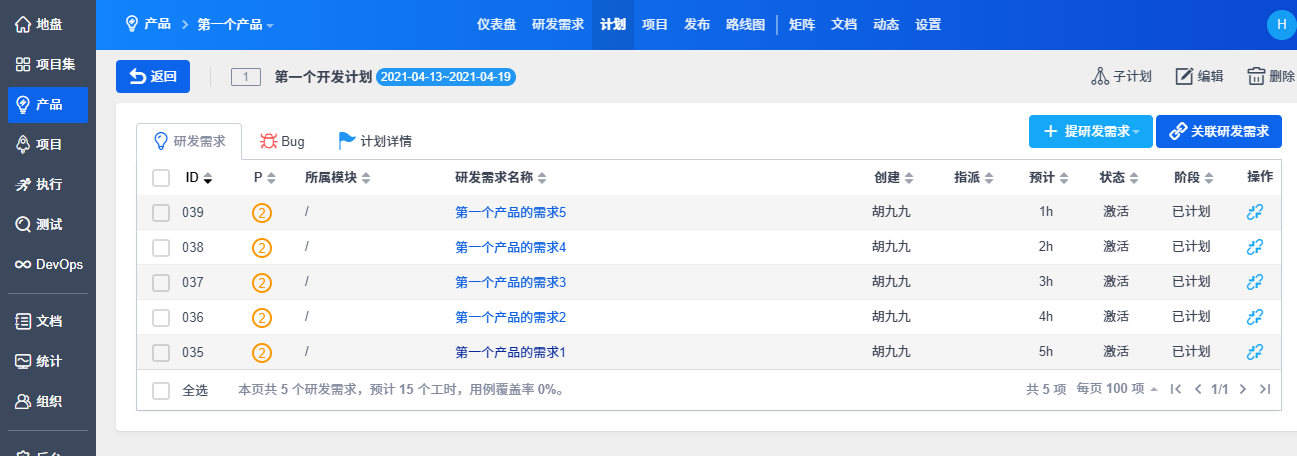Open 测试 in left sidebar
The width and height of the screenshot is (1297, 456).
click(47, 225)
